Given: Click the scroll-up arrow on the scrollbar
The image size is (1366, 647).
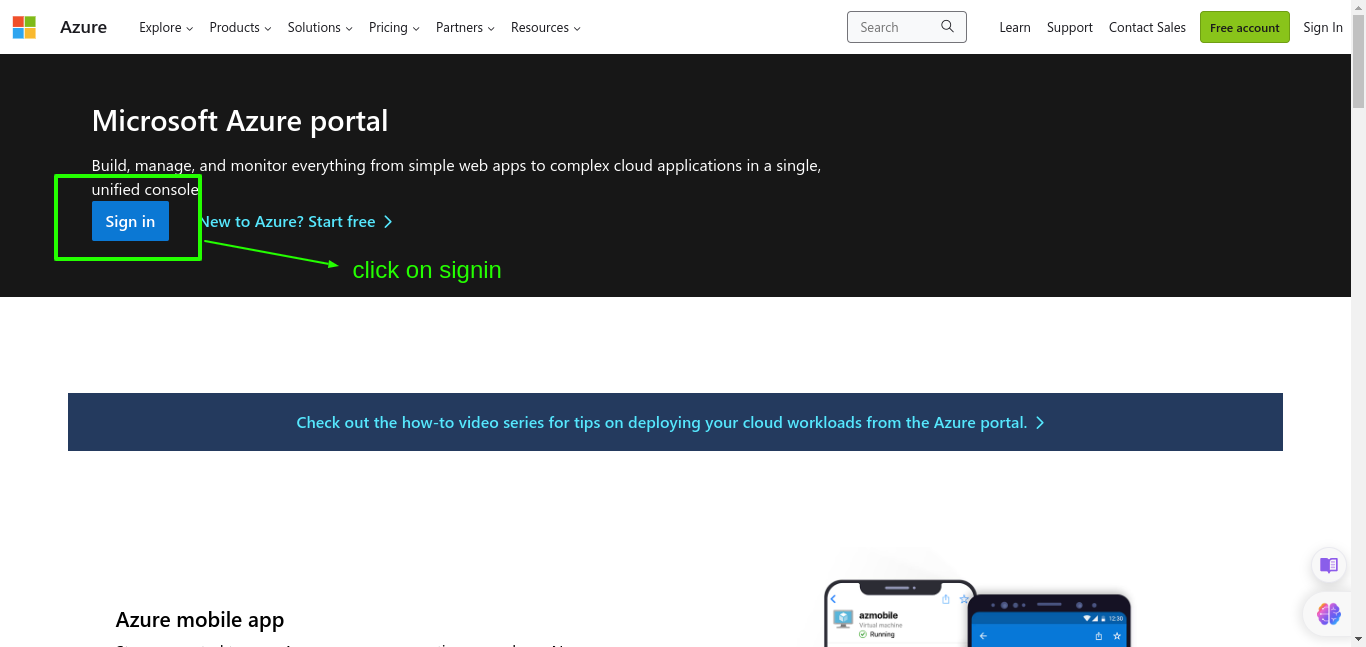Looking at the screenshot, I should 1358,8.
